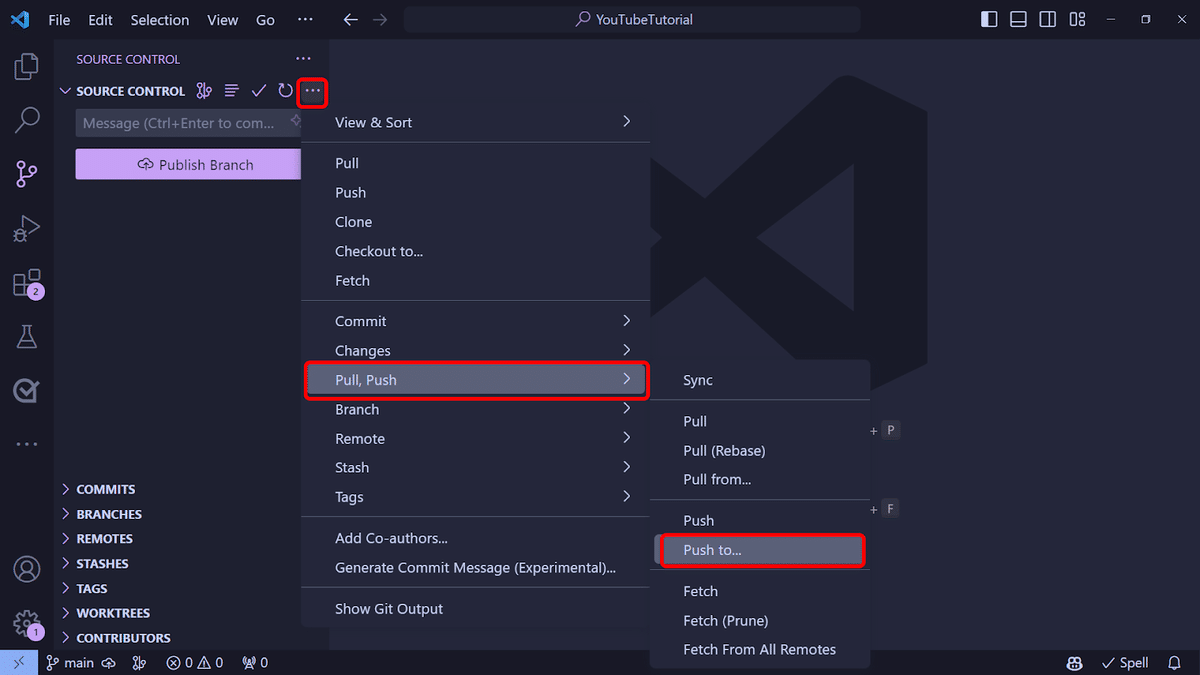Open the Explorer view in the activity bar
1200x675 pixels.
[x=25, y=66]
